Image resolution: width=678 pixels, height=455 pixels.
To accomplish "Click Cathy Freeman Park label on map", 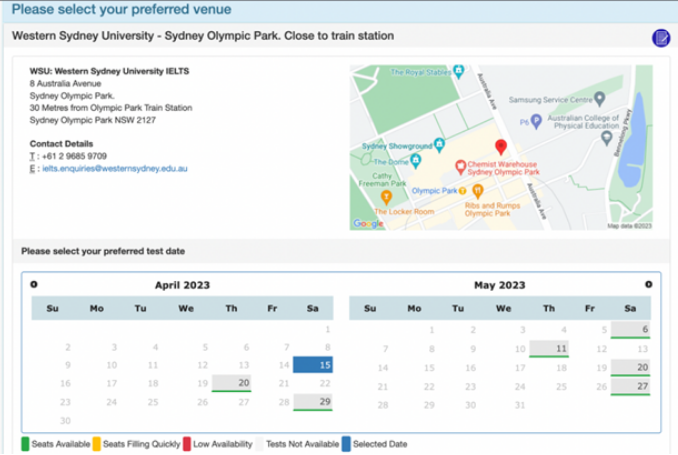I will [x=382, y=179].
